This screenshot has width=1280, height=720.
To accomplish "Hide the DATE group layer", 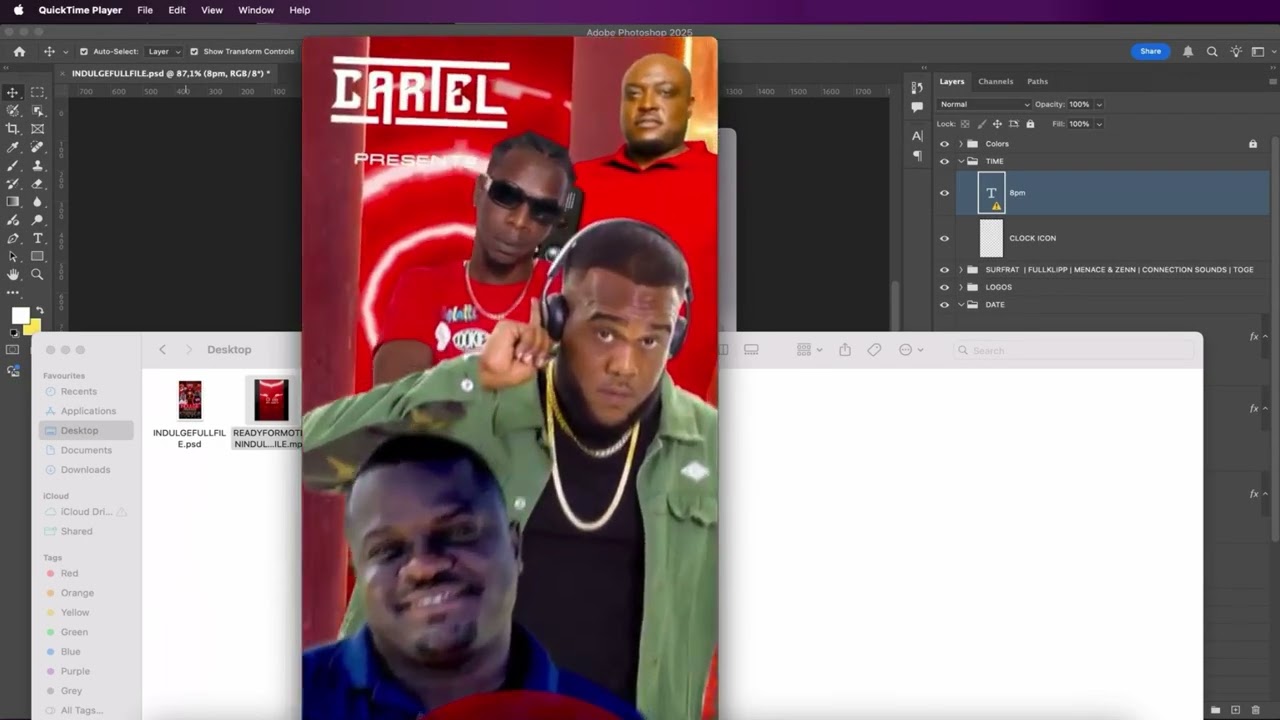I will tap(944, 305).
